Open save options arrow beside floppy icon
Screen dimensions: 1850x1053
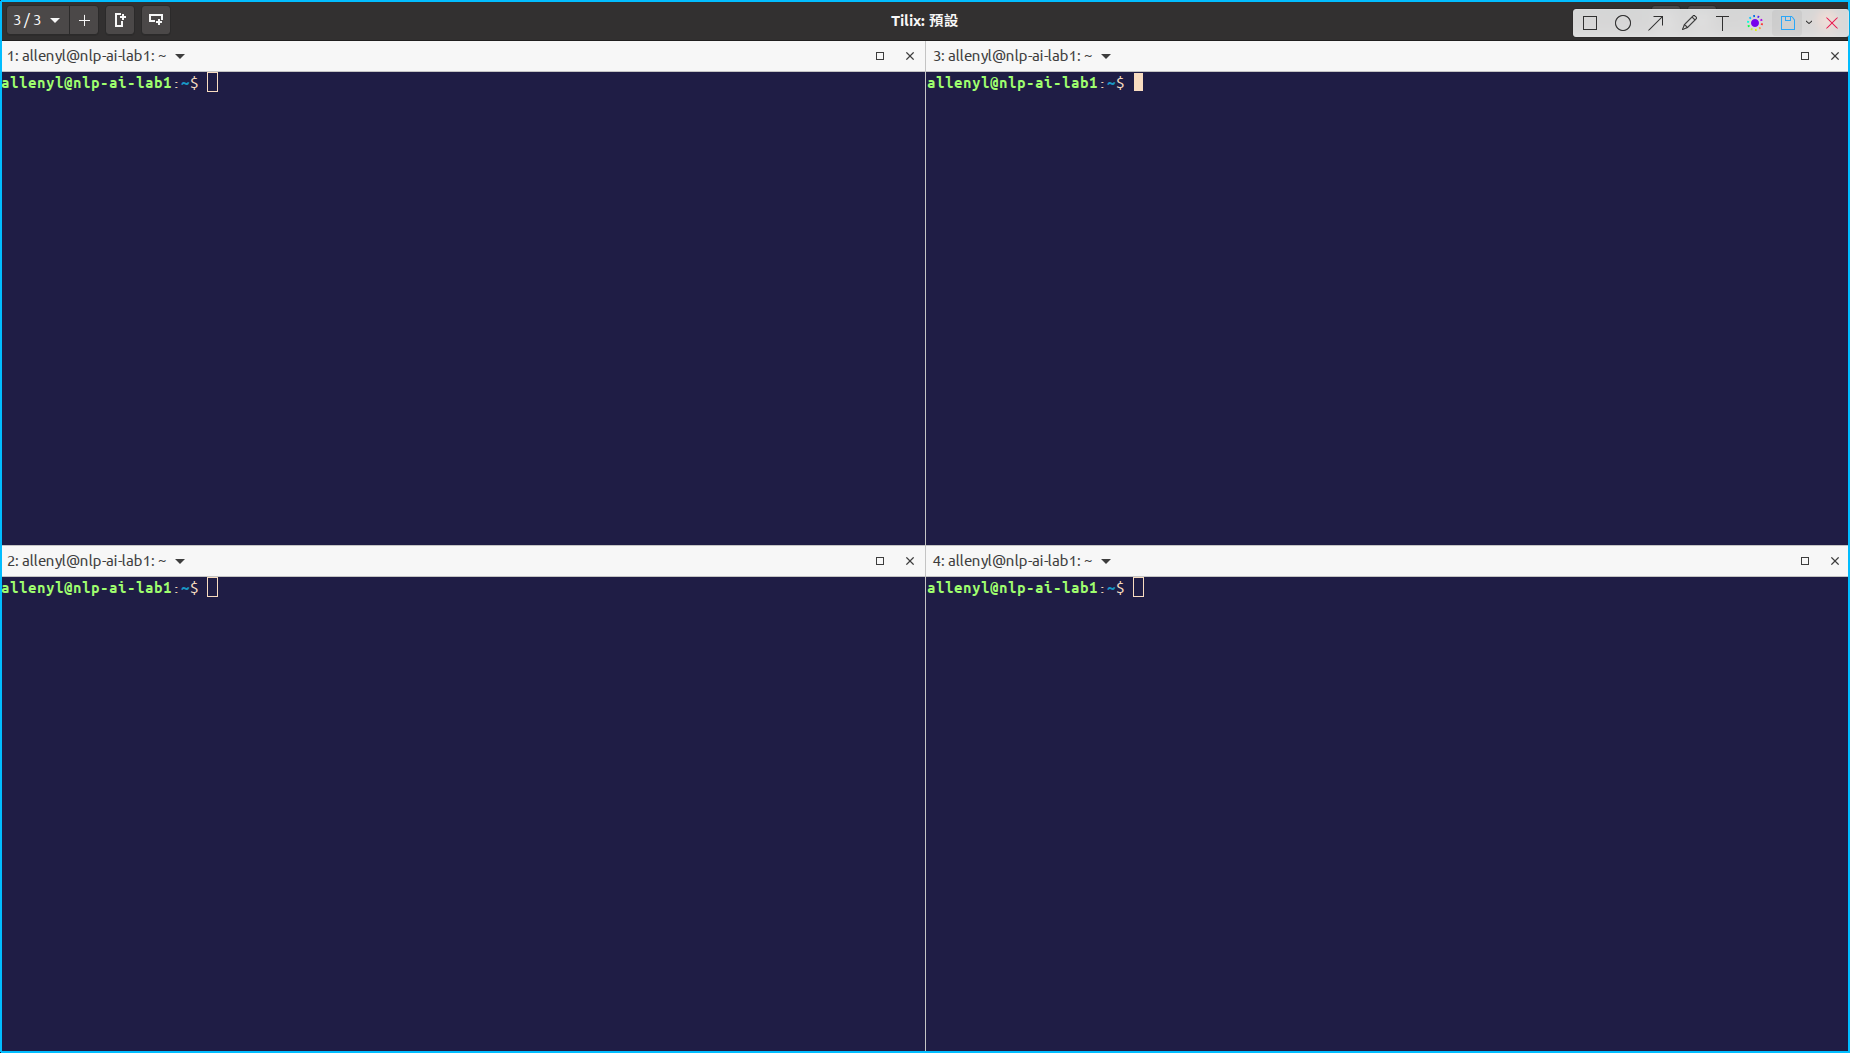[1809, 23]
